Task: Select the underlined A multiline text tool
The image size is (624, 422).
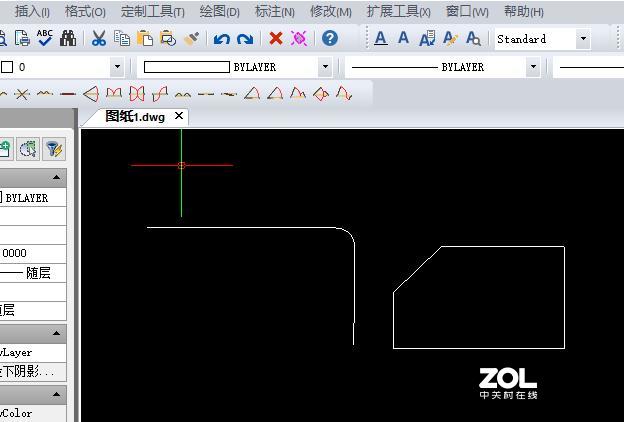Action: pyautogui.click(x=381, y=39)
